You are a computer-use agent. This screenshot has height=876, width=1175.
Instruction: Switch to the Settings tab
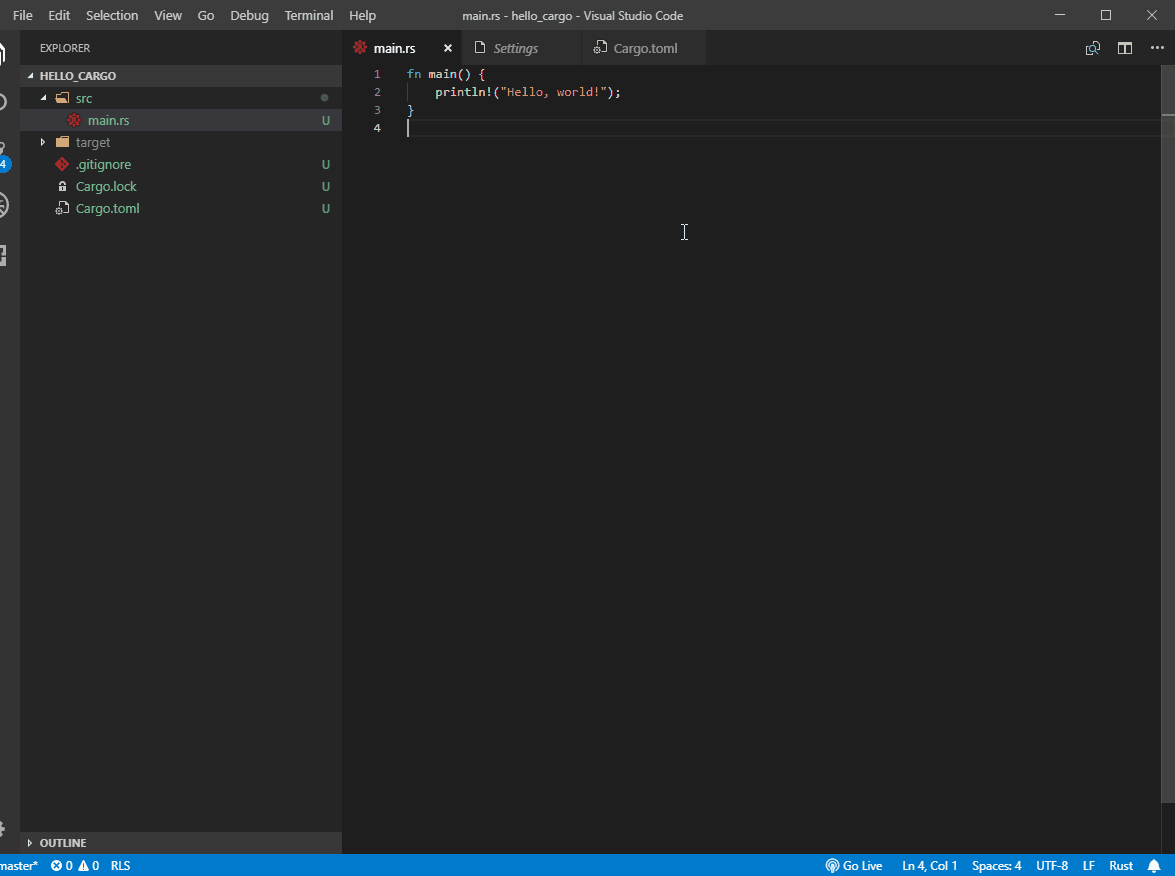(x=516, y=48)
